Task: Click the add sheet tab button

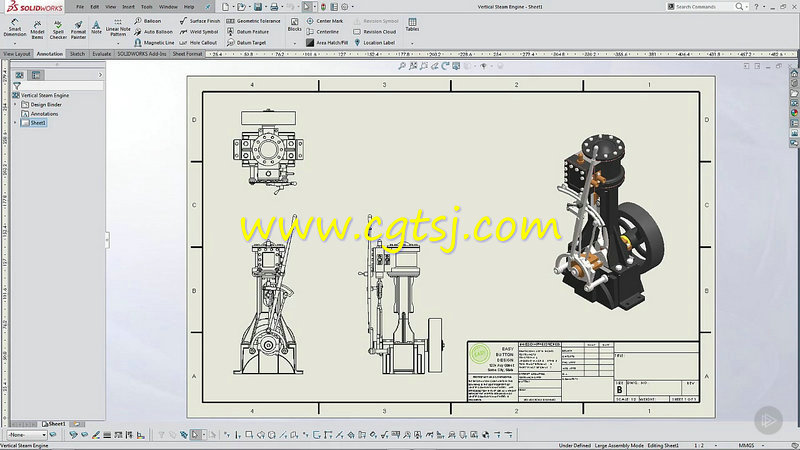Action: click(x=77, y=424)
